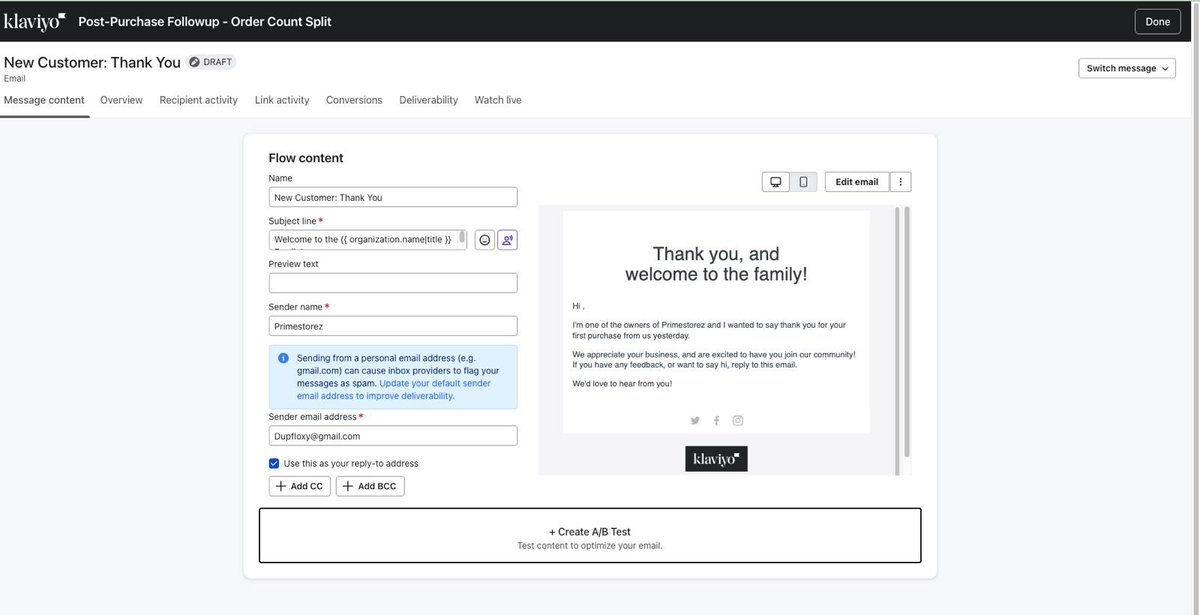Screen dimensions: 1200x615
Task: Click the Sender email address field
Action: [x=393, y=436]
